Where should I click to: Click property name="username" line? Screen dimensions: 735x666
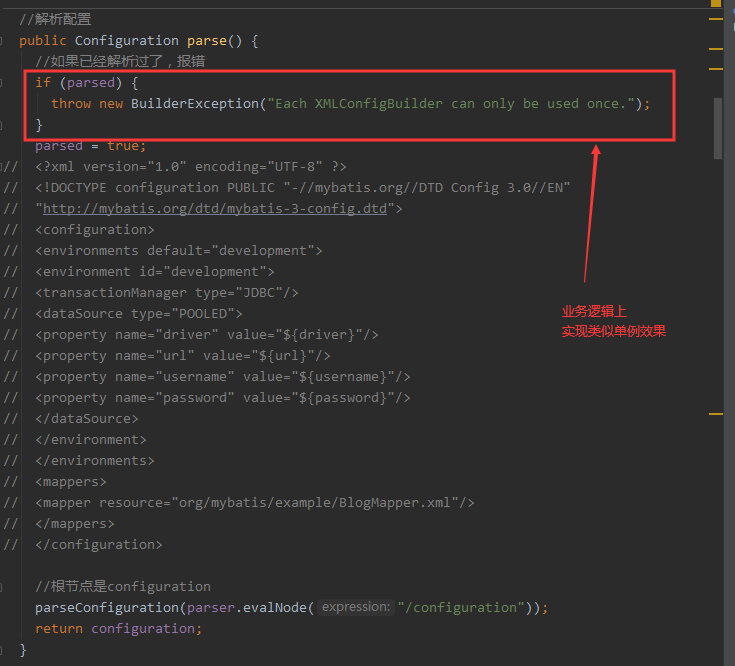click(223, 377)
